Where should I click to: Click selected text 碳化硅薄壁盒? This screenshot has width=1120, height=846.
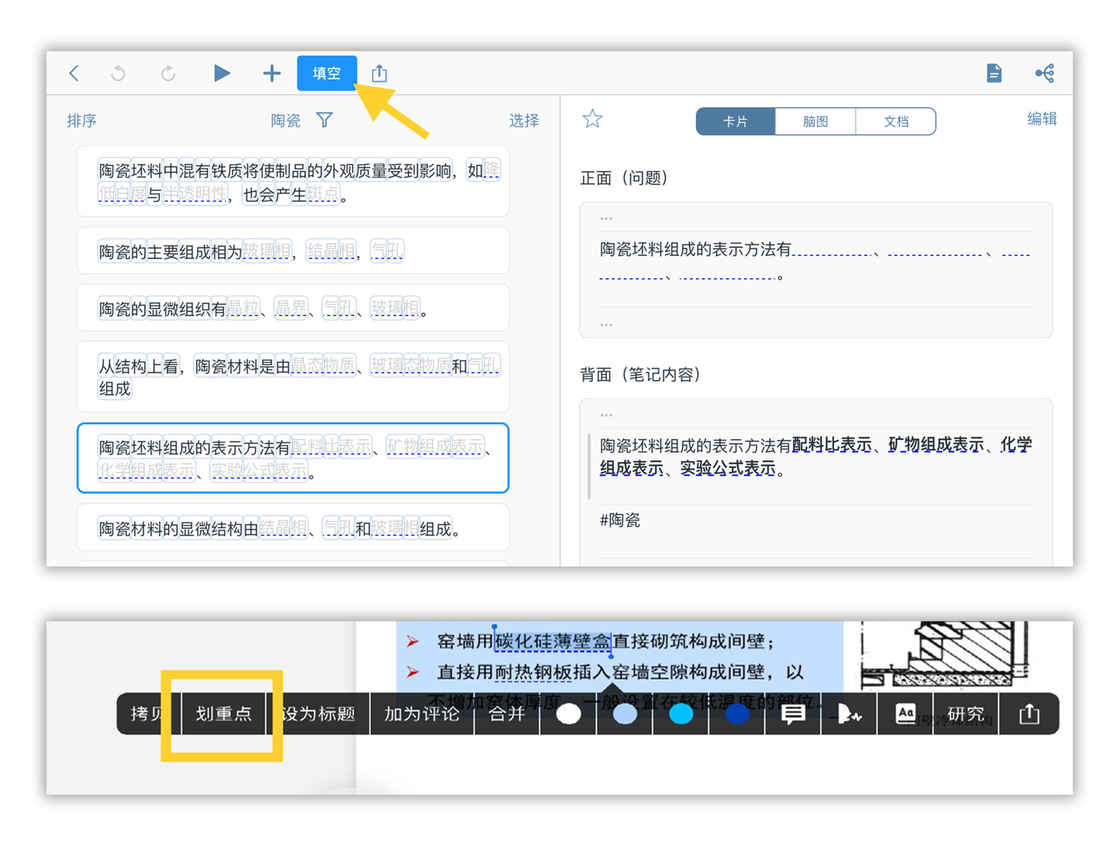pyautogui.click(x=553, y=641)
